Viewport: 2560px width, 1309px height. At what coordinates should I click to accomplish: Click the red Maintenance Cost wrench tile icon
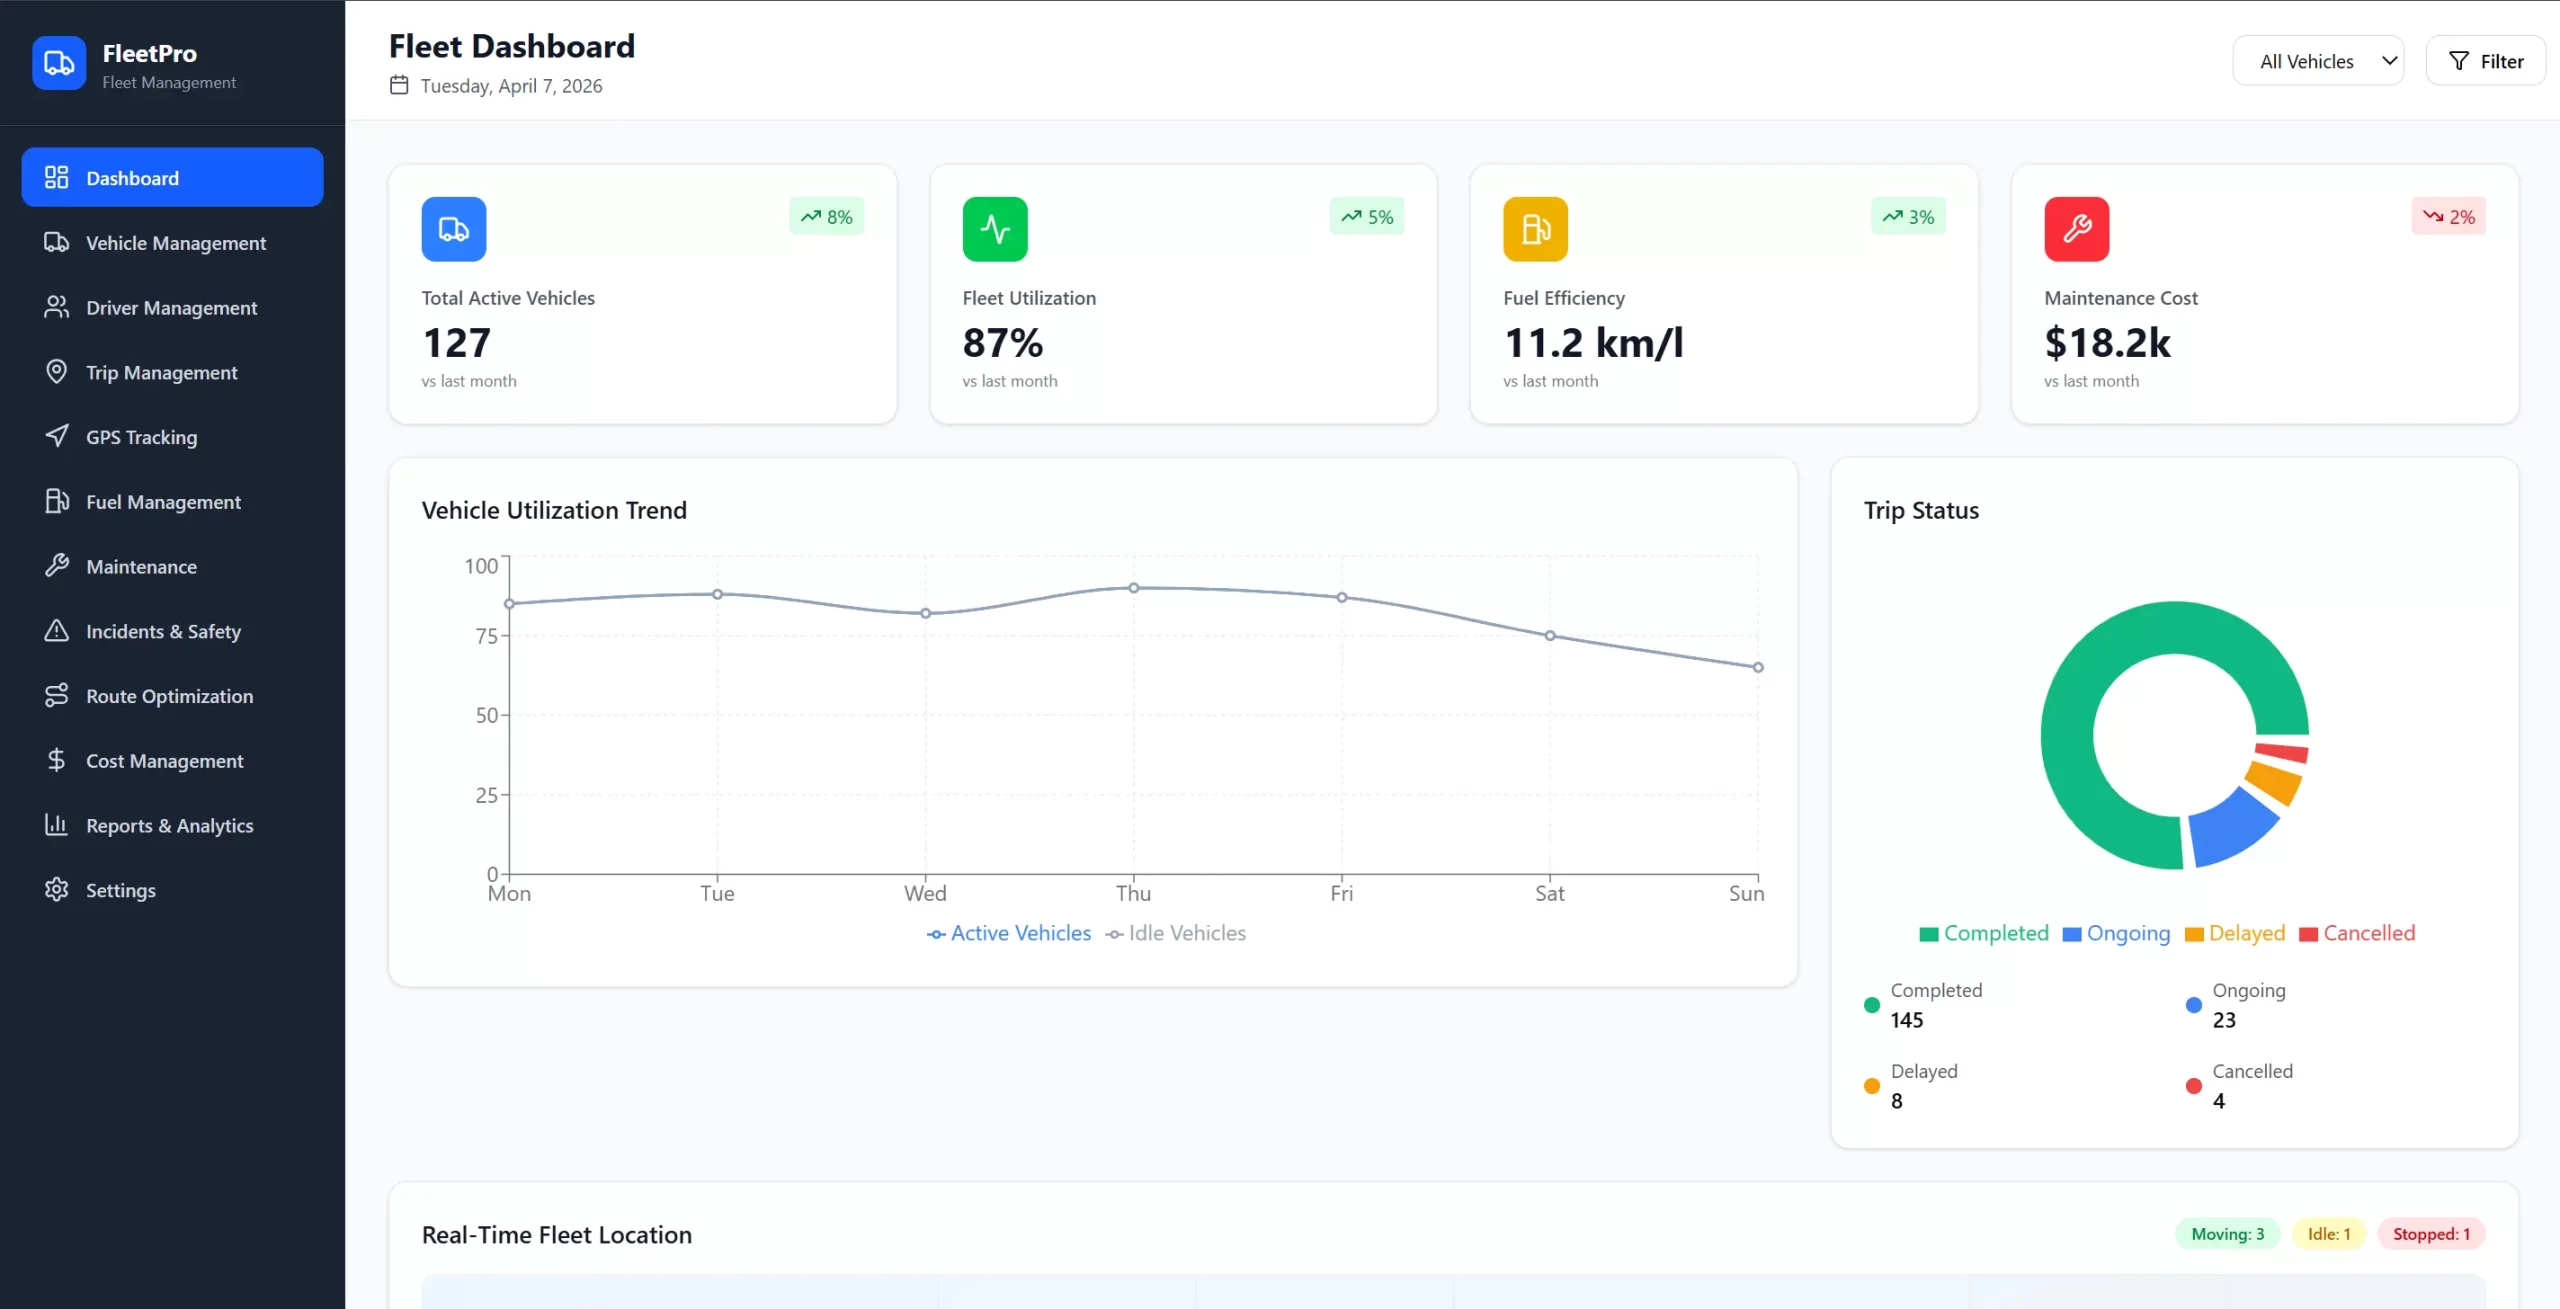point(2076,229)
